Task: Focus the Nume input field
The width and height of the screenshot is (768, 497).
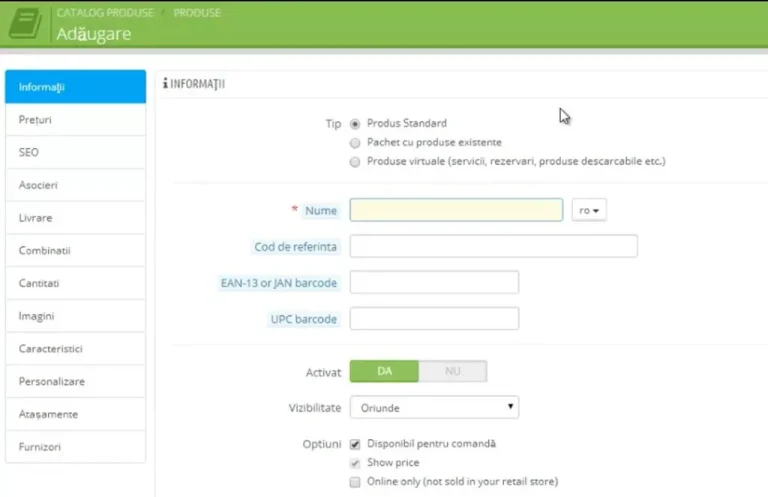Action: (456, 210)
